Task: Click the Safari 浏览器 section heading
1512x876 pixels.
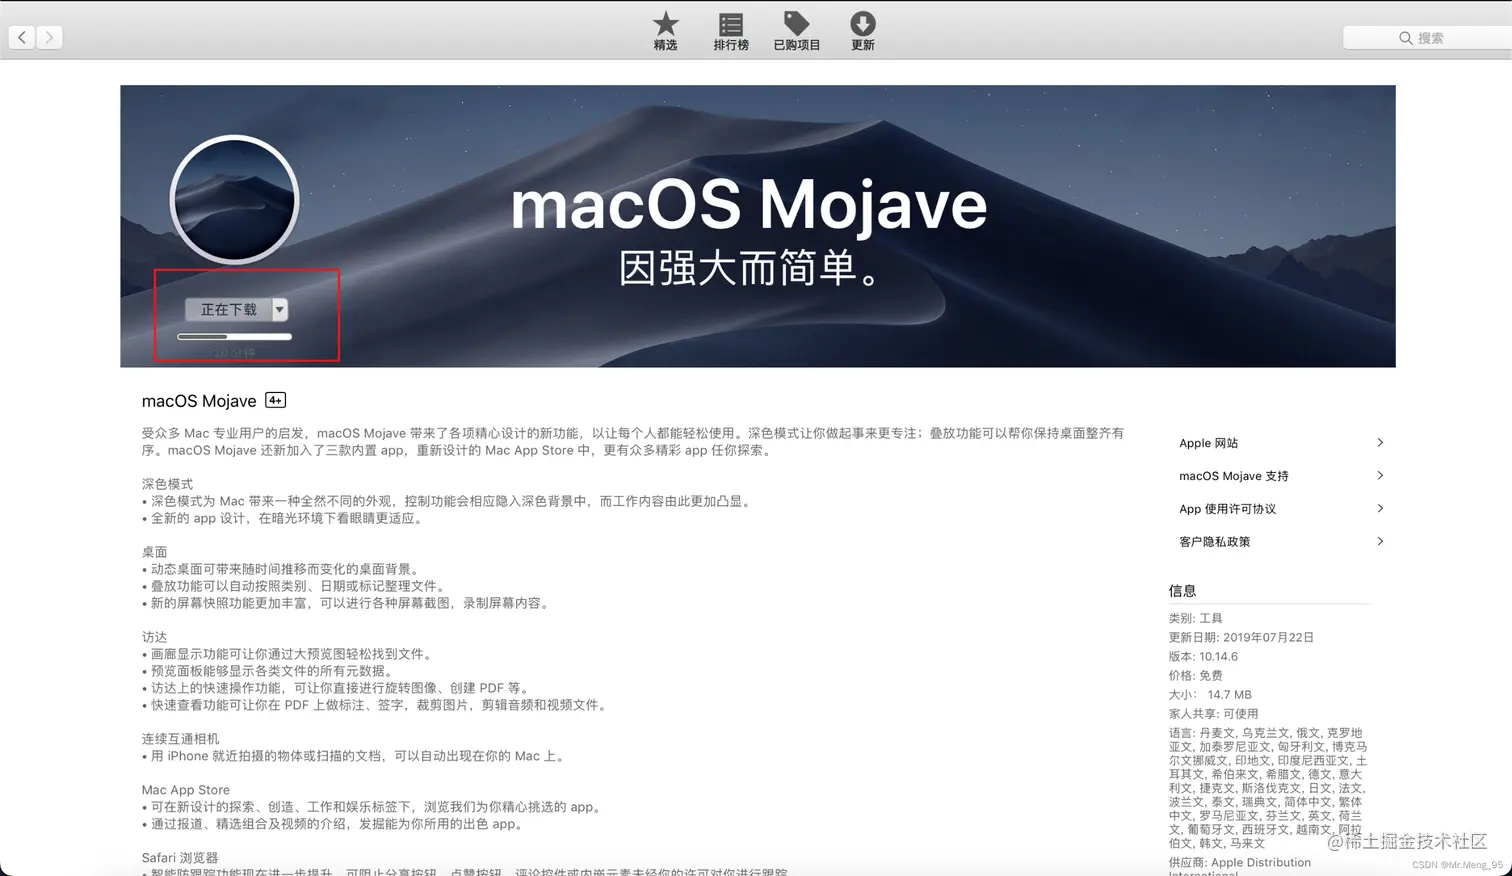Action: coord(180,858)
